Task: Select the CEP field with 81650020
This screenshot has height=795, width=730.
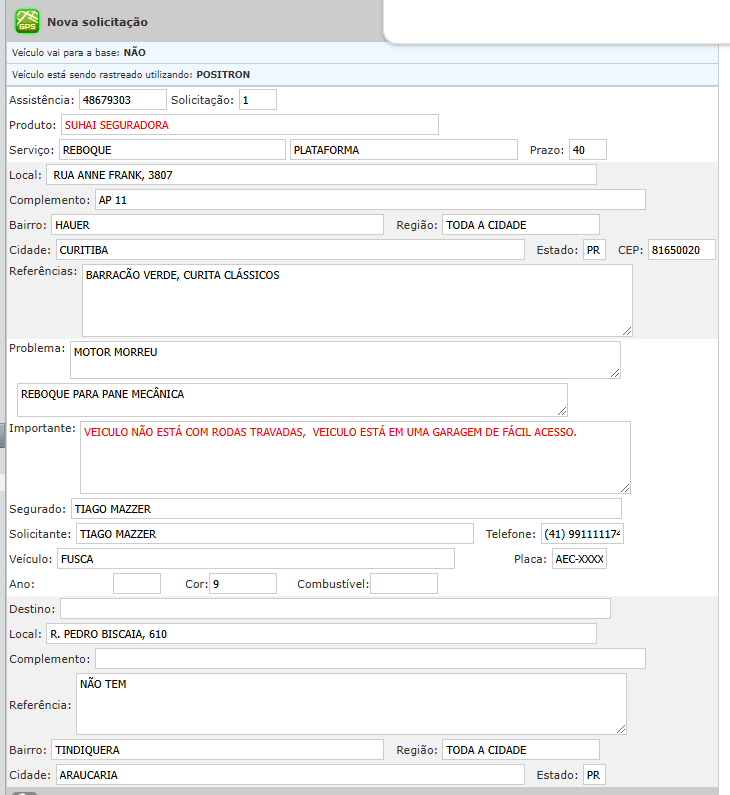Action: pos(681,250)
